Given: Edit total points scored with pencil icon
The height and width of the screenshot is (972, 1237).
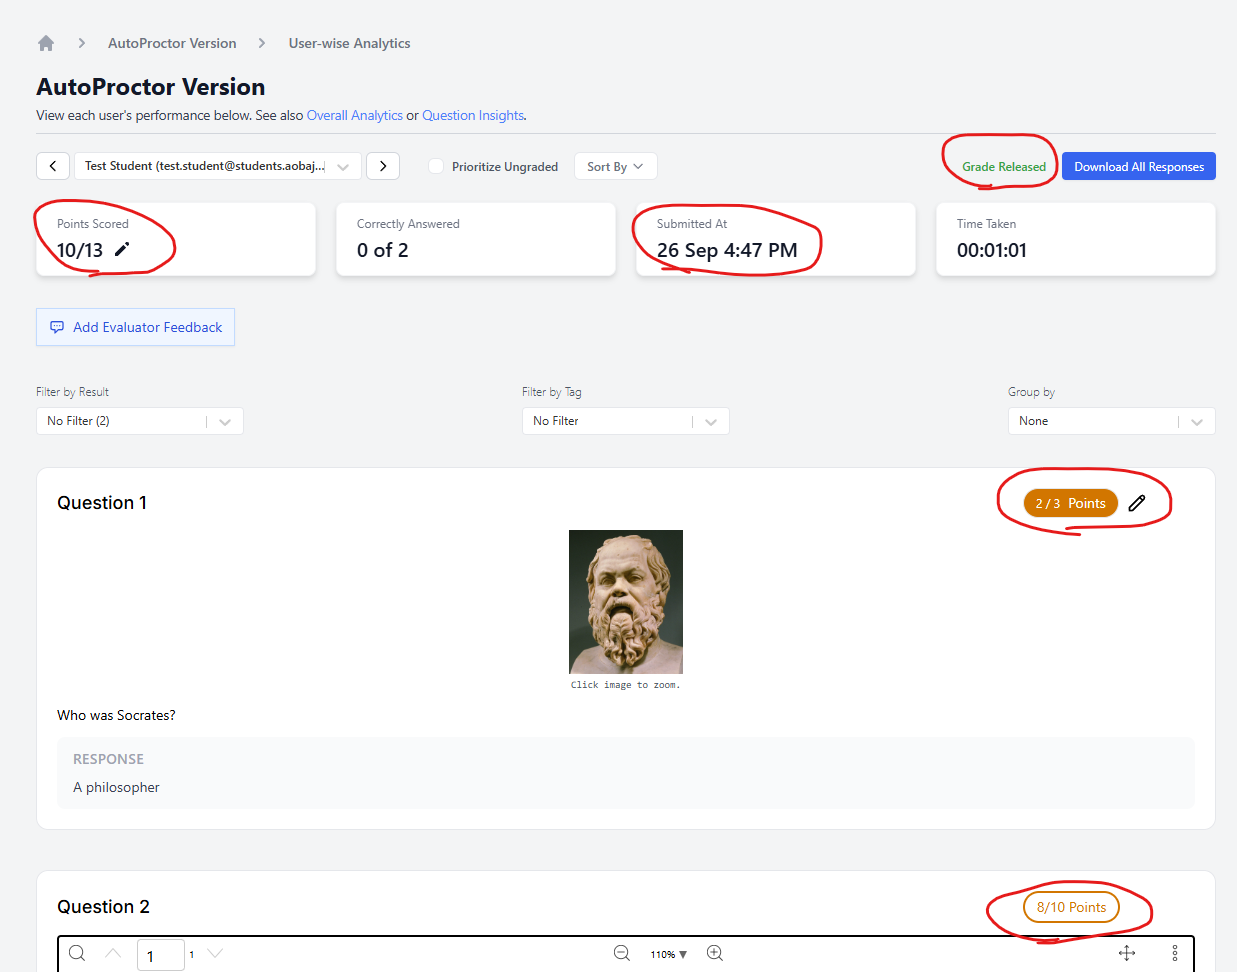Looking at the screenshot, I should pos(122,250).
